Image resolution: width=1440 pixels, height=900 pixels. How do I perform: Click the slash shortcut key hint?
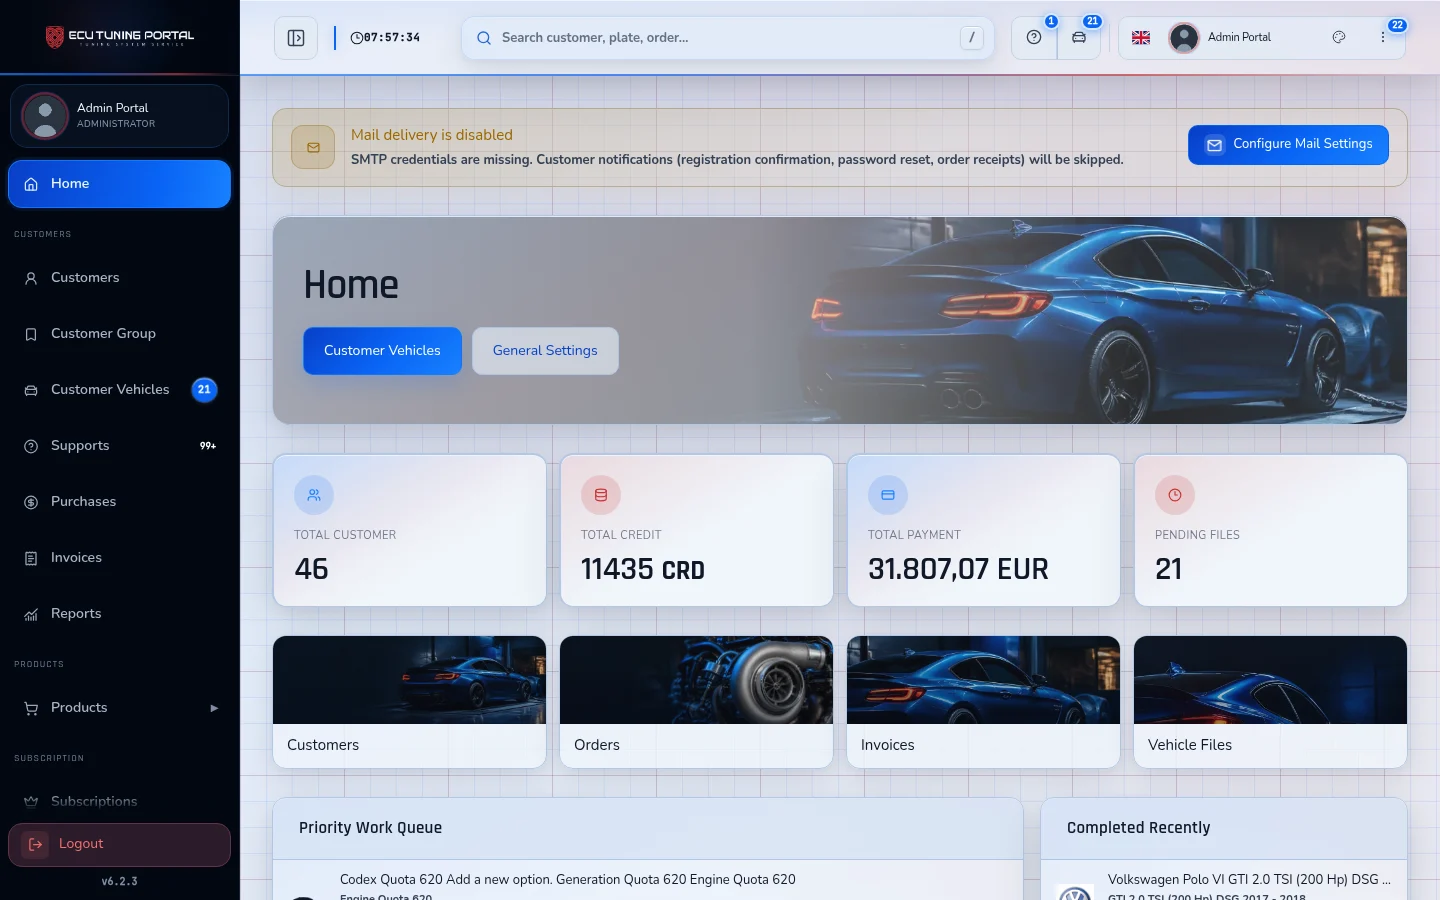click(x=971, y=38)
